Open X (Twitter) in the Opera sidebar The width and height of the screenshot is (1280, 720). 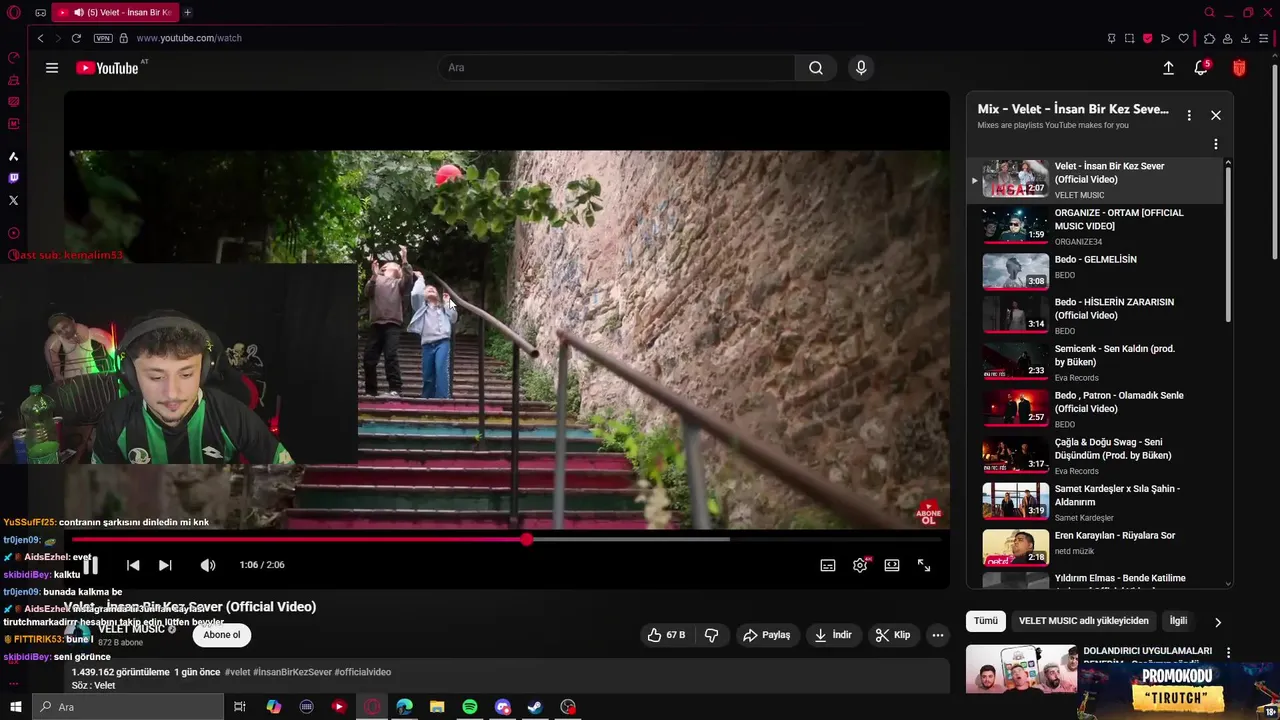[x=13, y=200]
